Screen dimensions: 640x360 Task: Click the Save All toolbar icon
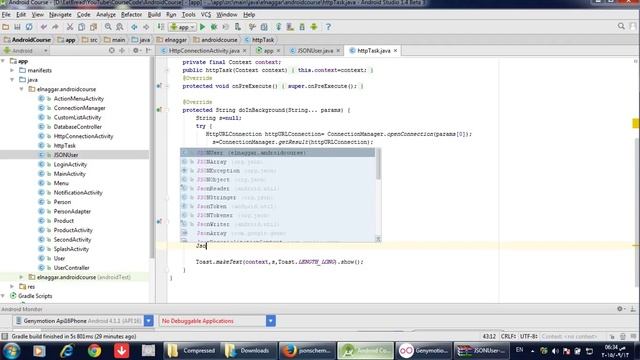[x=17, y=27]
